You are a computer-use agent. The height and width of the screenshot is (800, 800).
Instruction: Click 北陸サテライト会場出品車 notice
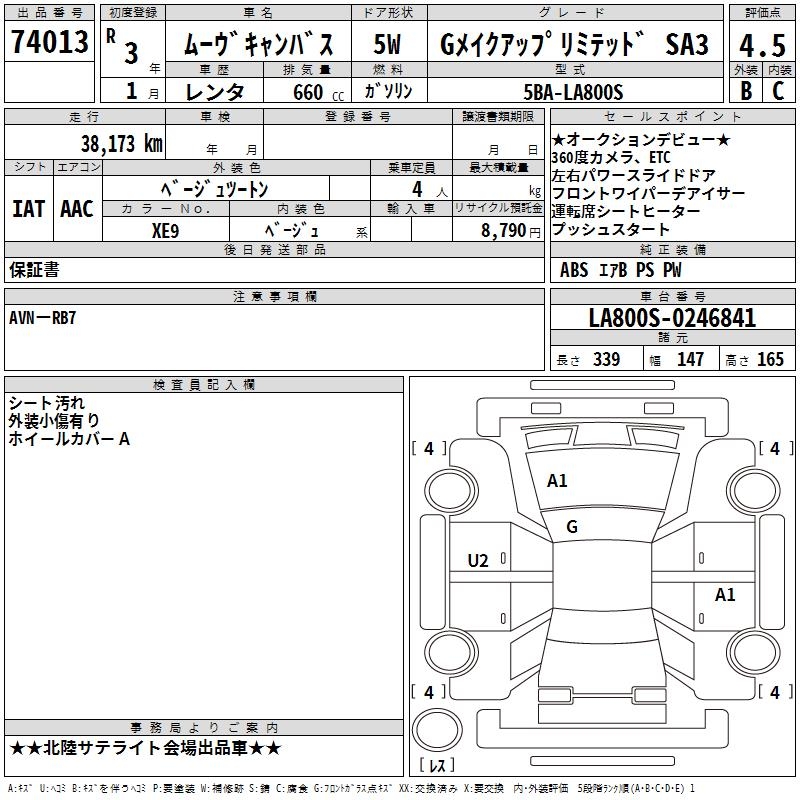coord(145,748)
